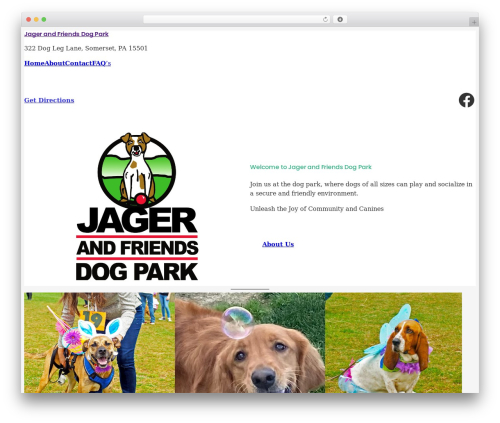Open the bunny-ears dog photo
500x423 pixels.
(99, 343)
